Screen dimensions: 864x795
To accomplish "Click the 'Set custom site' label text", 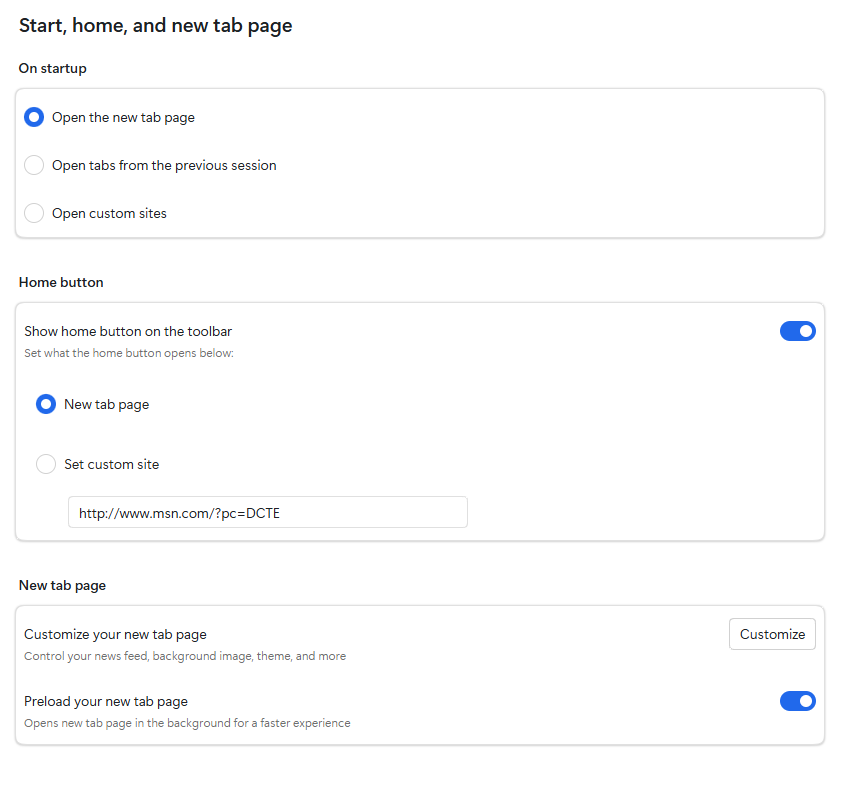I will point(111,464).
